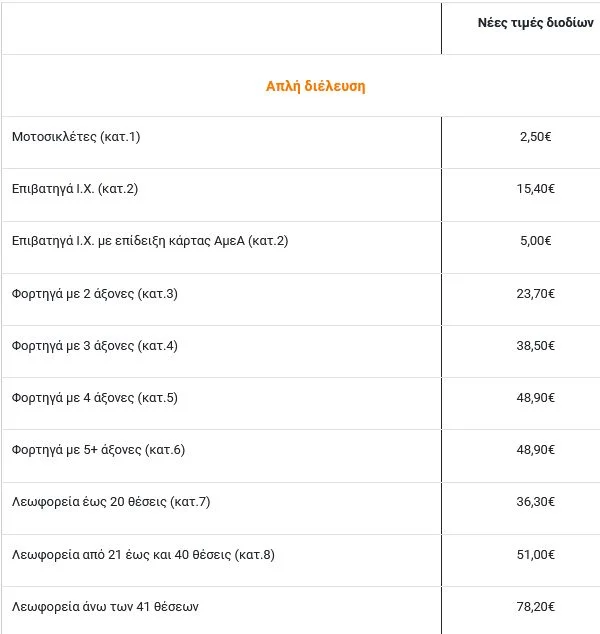Select the 48,90€ price for κατ.6 trucks
Screen dimensions: 600x634
(x=535, y=450)
